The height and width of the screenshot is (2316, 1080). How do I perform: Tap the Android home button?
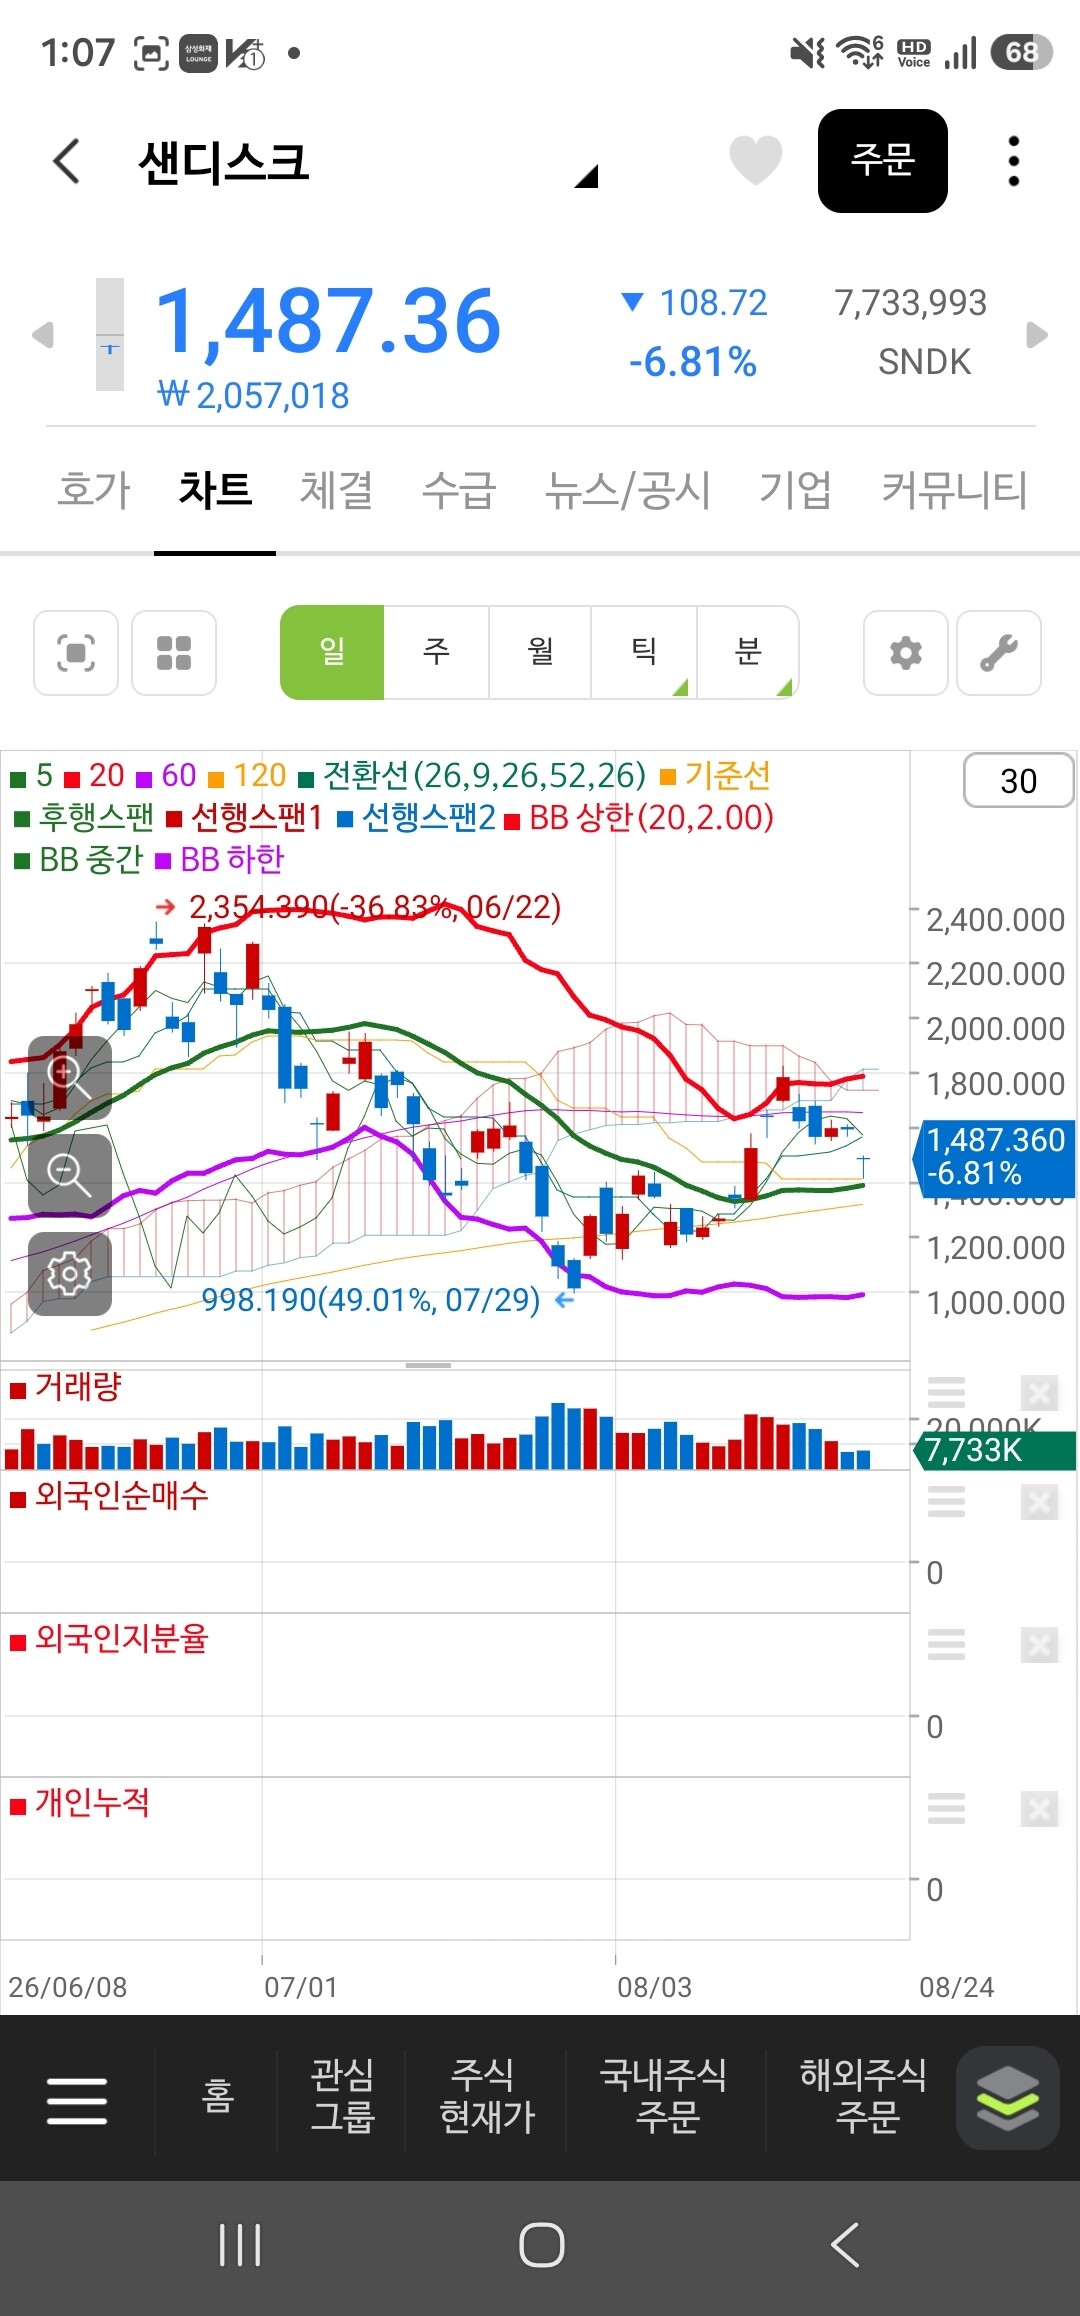(541, 2245)
